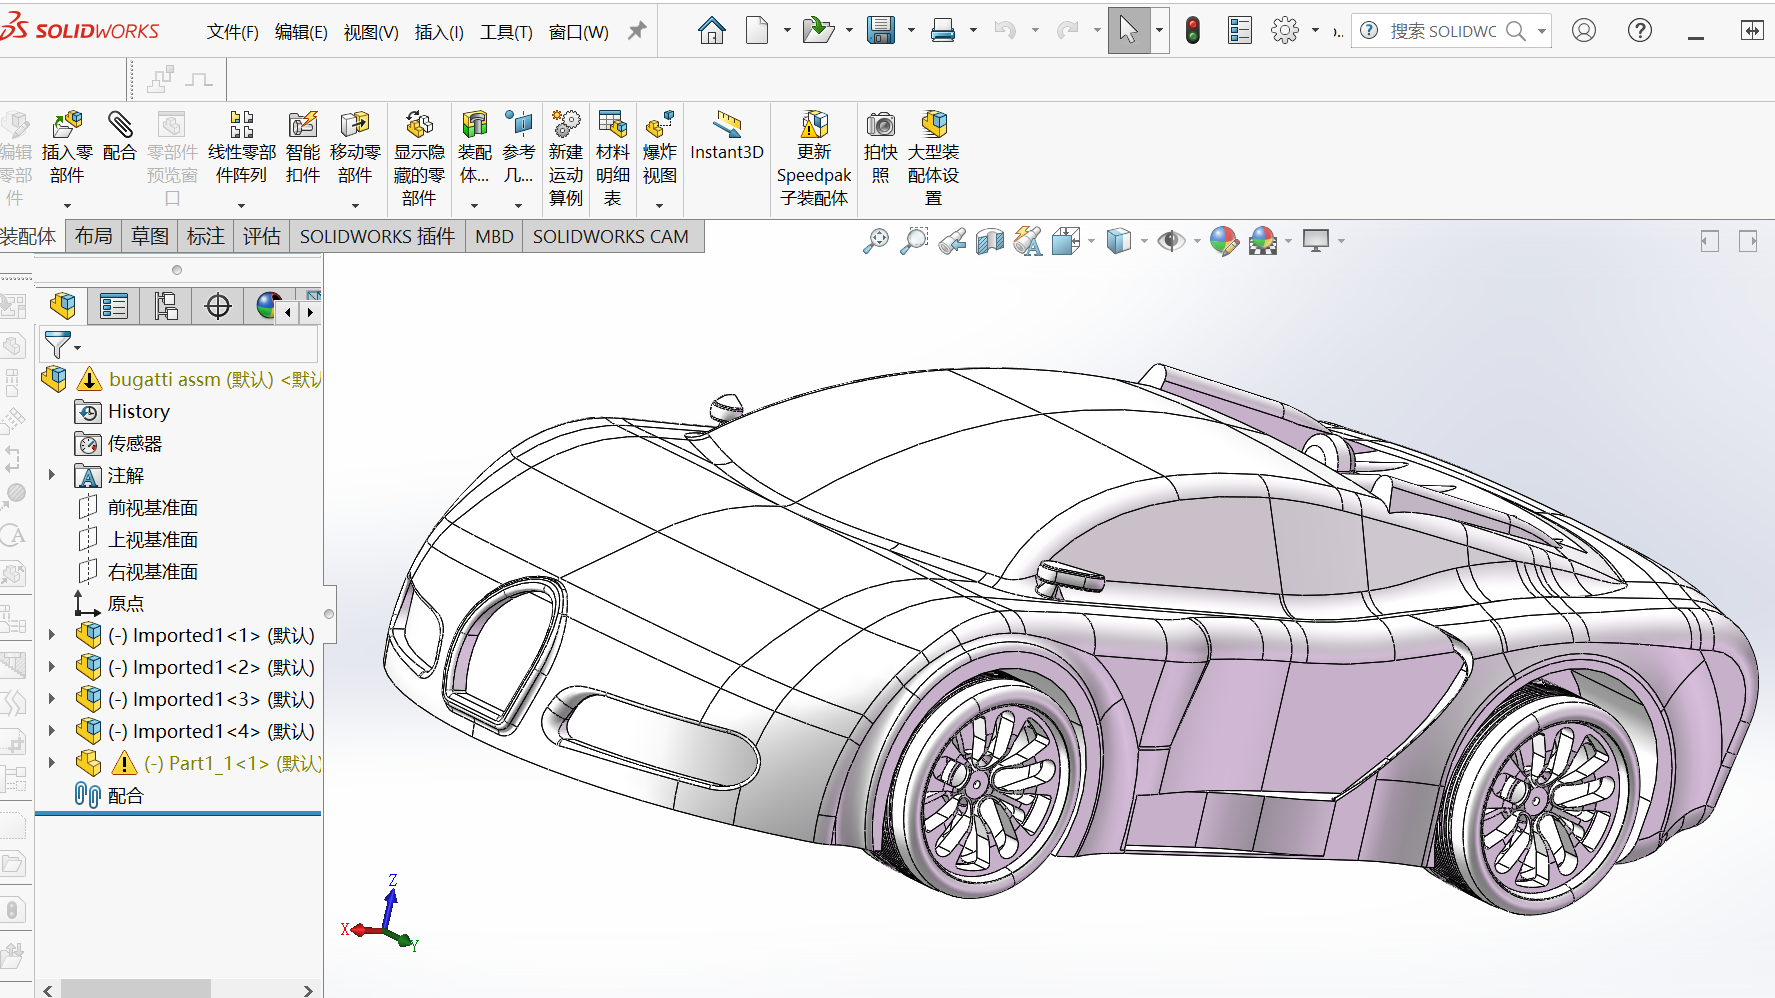Click Exploded View (爆炸视图) tool

coord(660,148)
